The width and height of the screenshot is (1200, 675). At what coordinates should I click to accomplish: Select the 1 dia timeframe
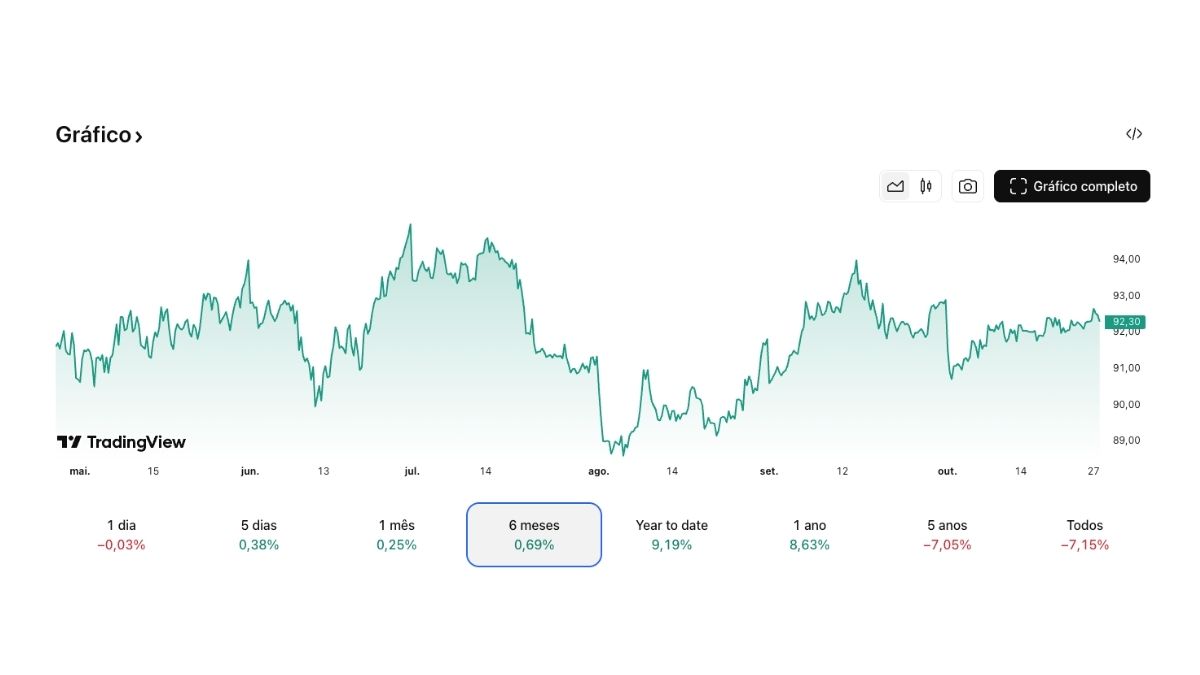tap(121, 534)
